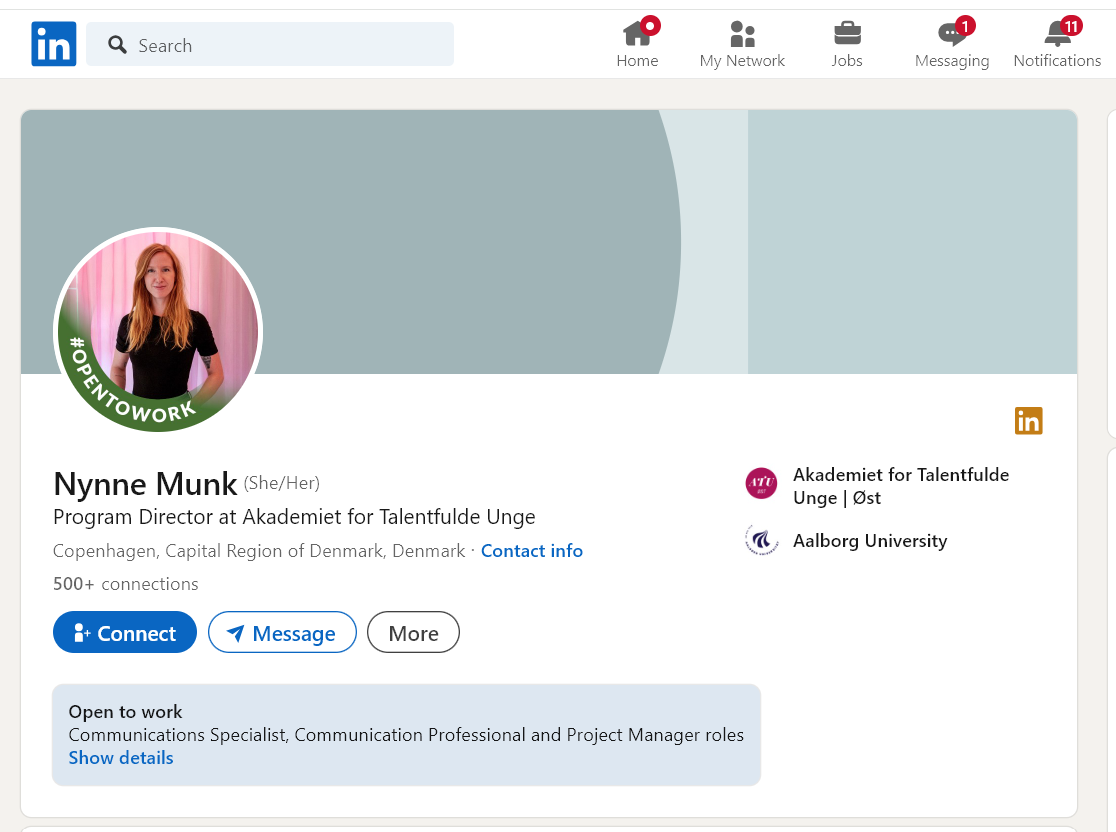The image size is (1116, 832).
Task: Click the magnifying glass search icon
Action: [117, 45]
